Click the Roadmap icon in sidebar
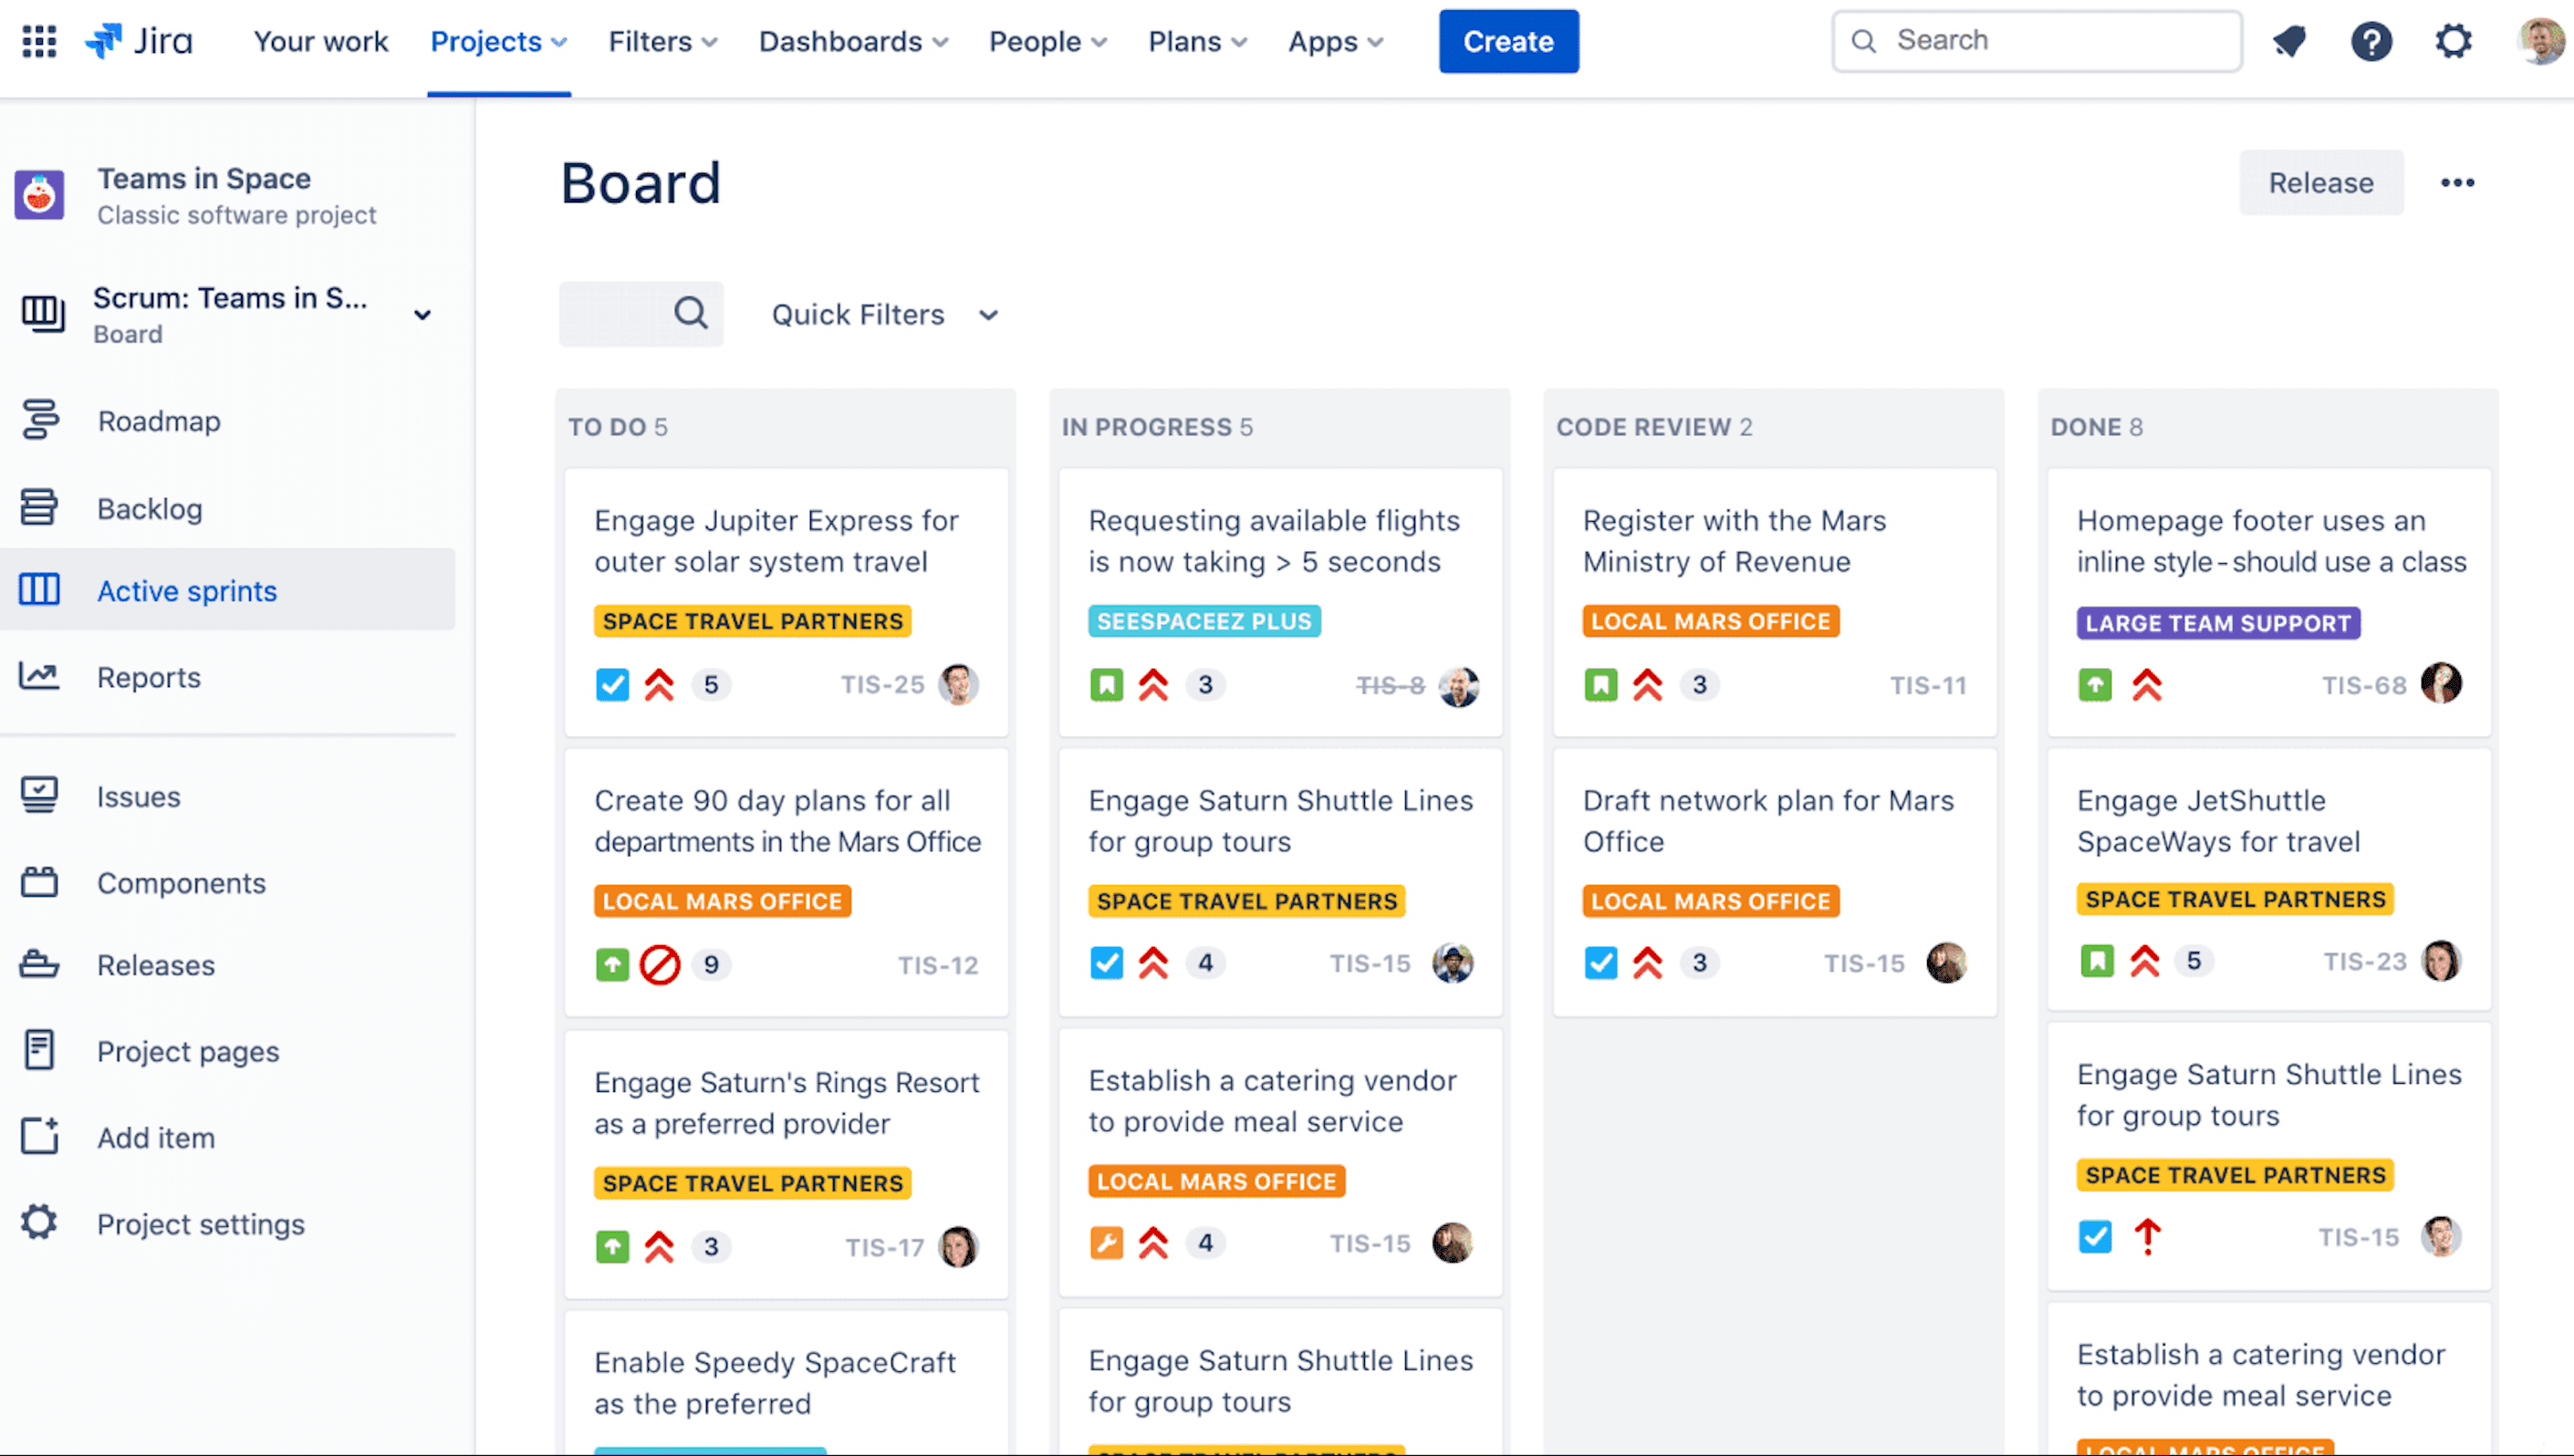The image size is (2574, 1456). [39, 419]
